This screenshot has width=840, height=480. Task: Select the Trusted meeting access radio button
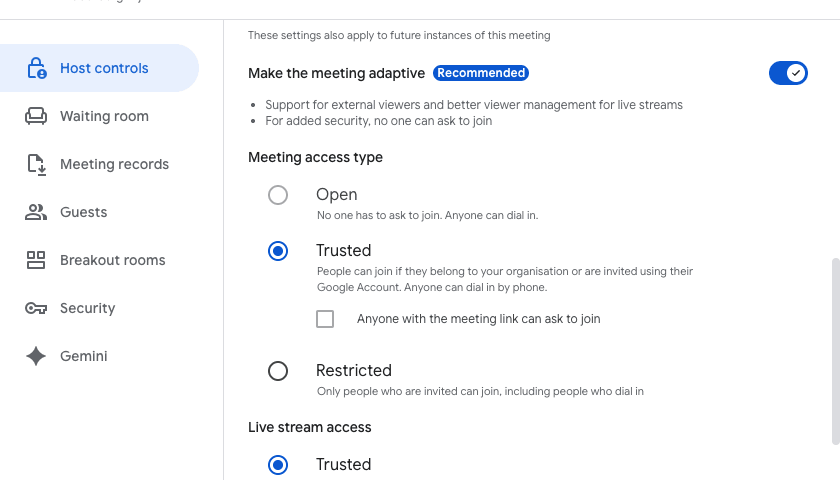click(278, 251)
